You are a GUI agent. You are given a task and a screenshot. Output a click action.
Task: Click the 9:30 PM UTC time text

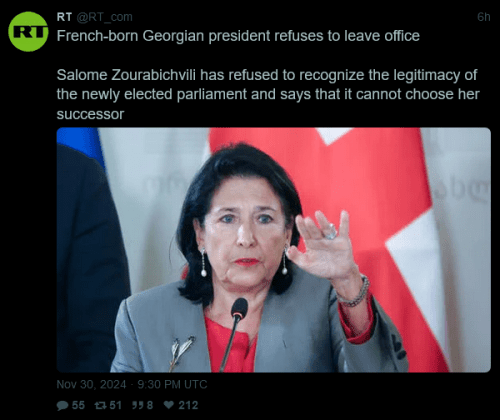(172, 384)
